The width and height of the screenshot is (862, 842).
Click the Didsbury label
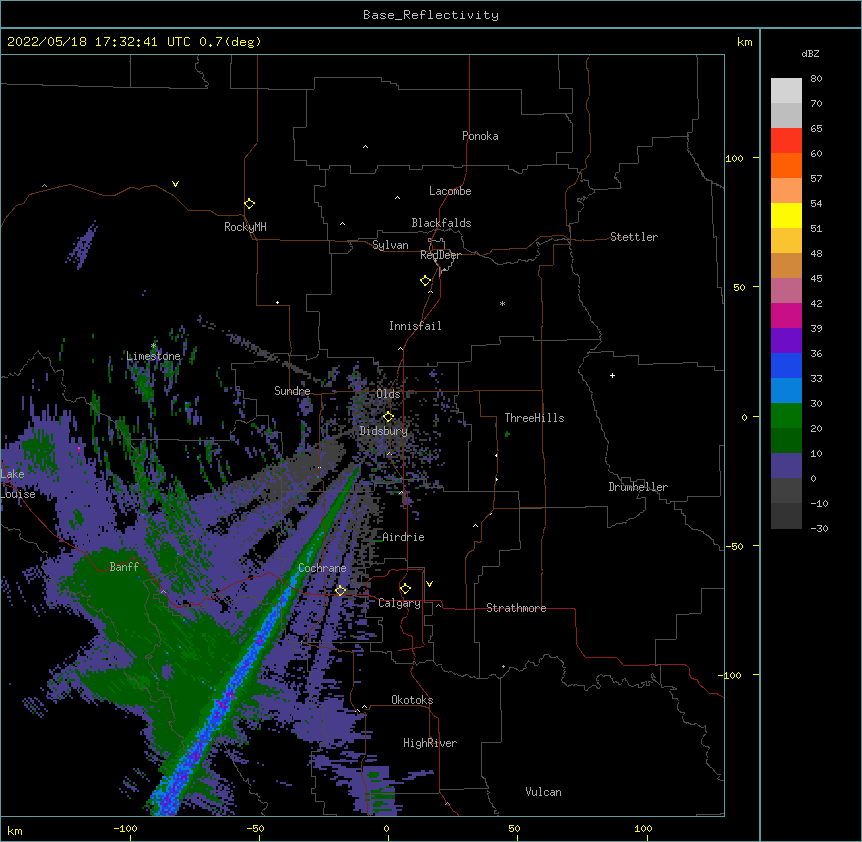pyautogui.click(x=384, y=431)
